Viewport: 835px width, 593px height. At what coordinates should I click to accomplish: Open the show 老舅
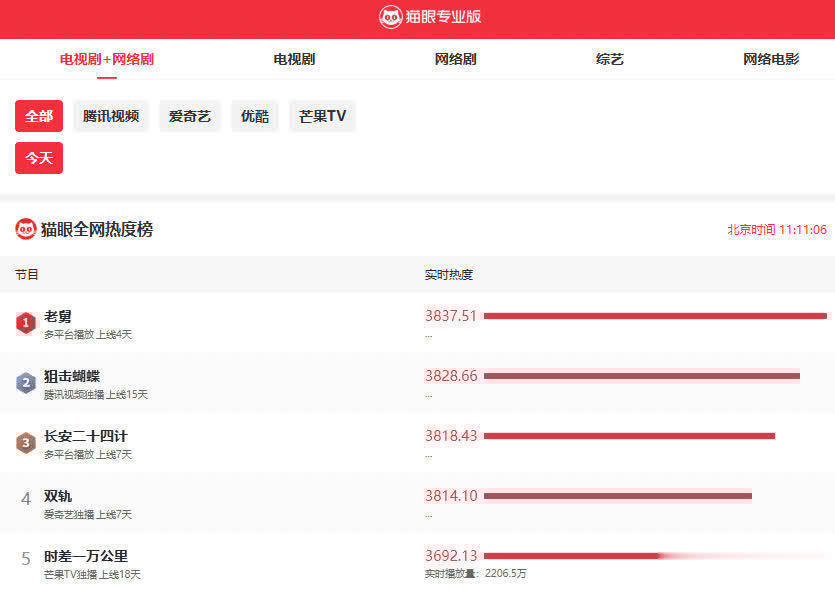(x=58, y=317)
